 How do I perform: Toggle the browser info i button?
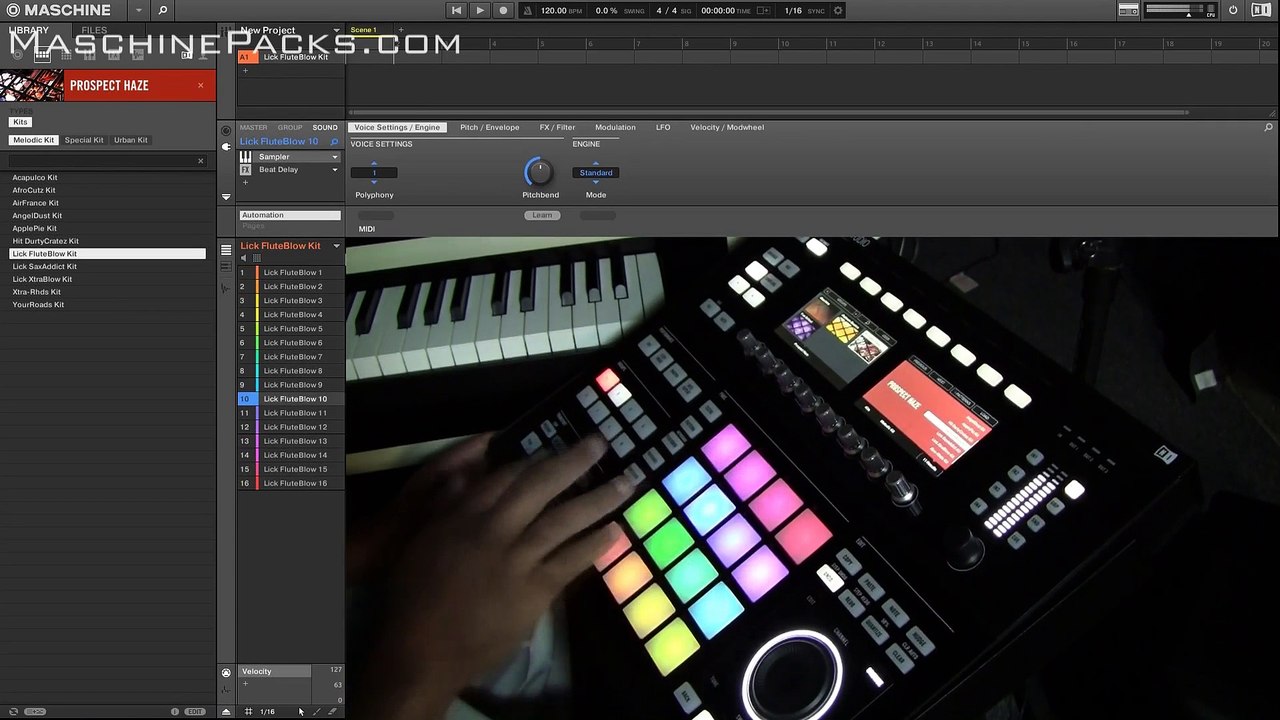(x=175, y=712)
